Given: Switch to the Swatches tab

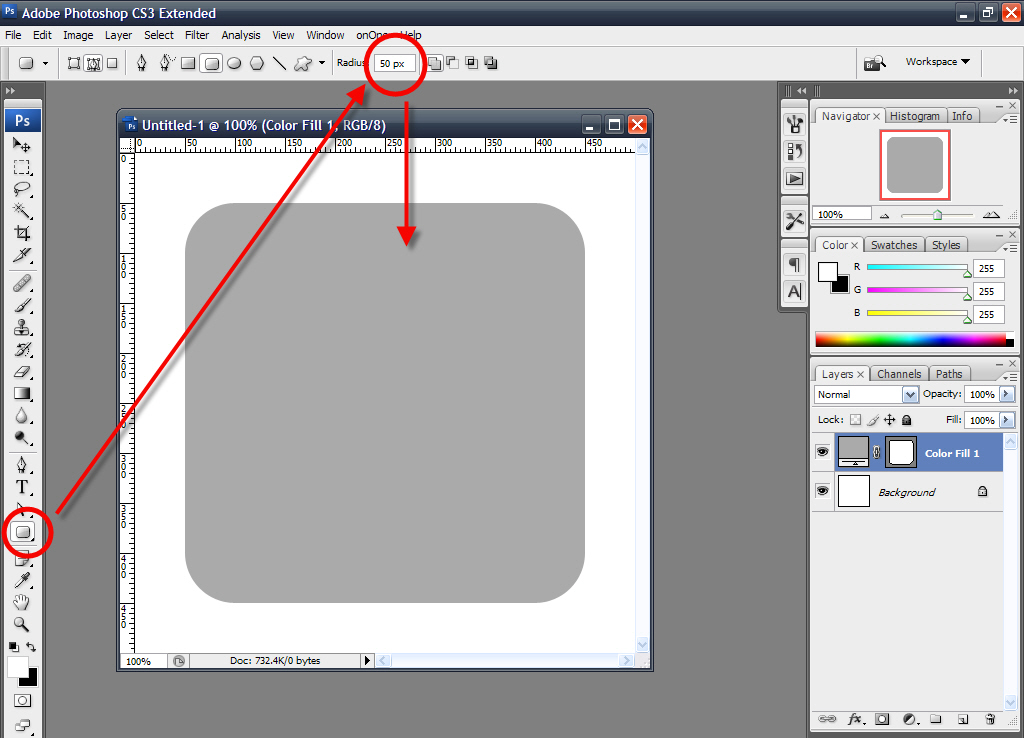Looking at the screenshot, I should click(893, 245).
